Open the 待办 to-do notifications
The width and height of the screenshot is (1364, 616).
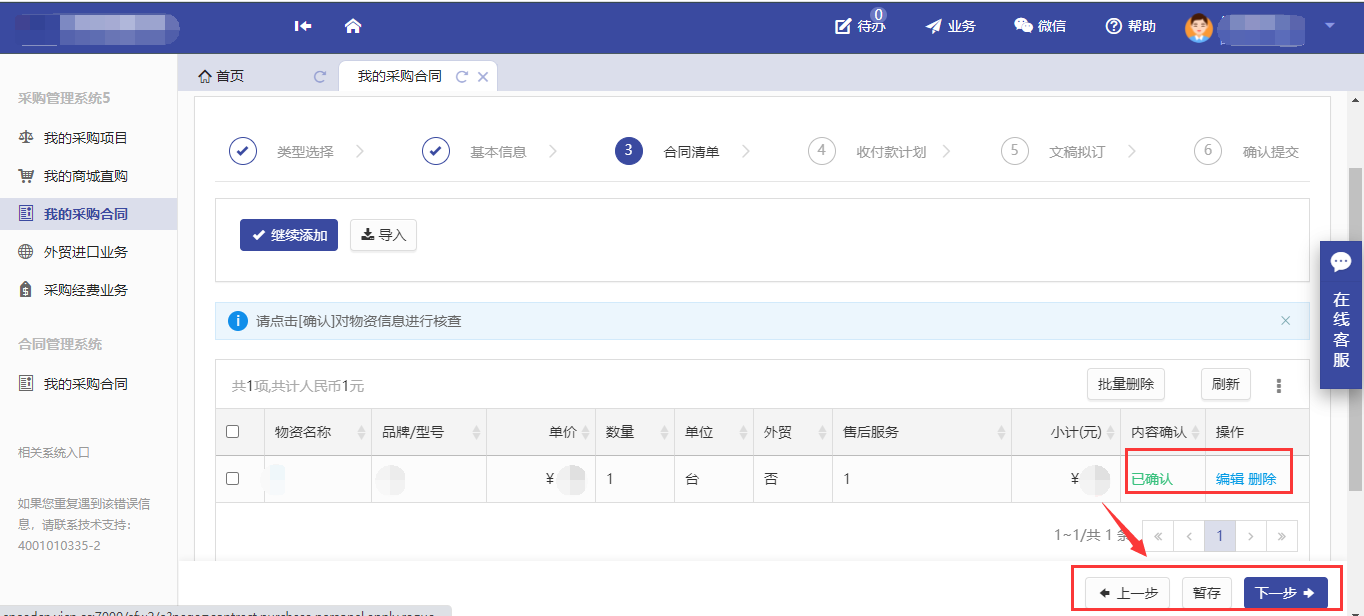[860, 26]
